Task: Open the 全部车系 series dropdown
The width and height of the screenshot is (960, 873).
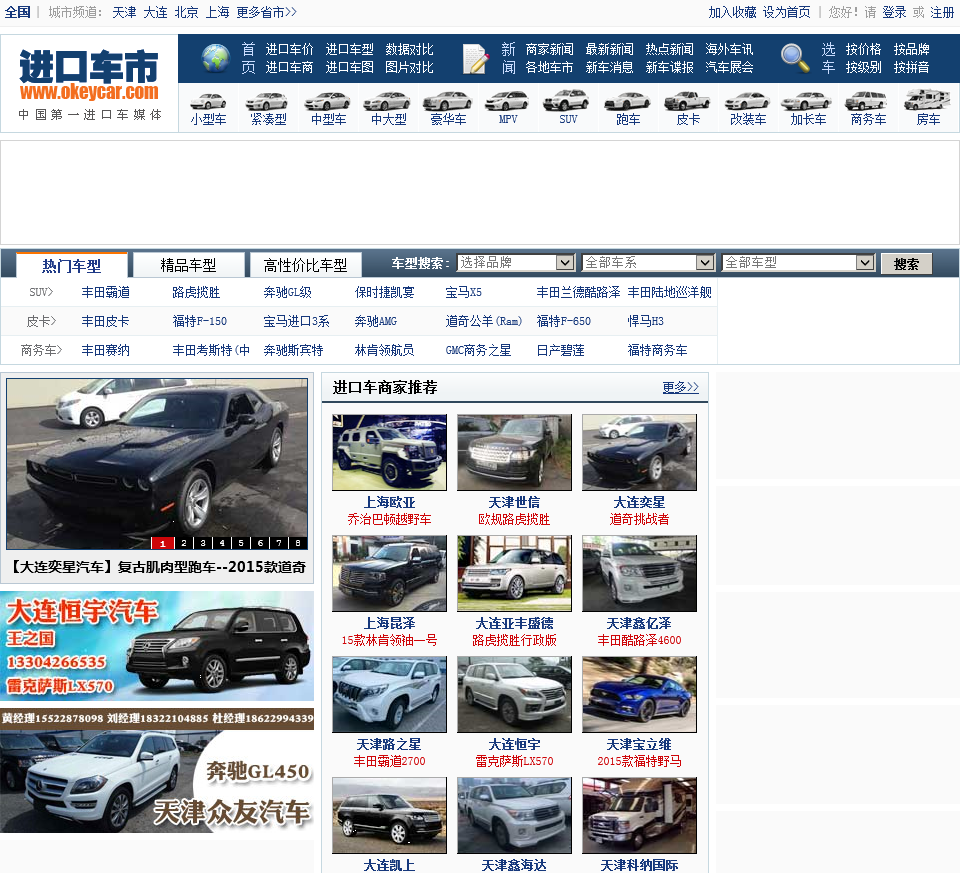Action: coord(648,263)
